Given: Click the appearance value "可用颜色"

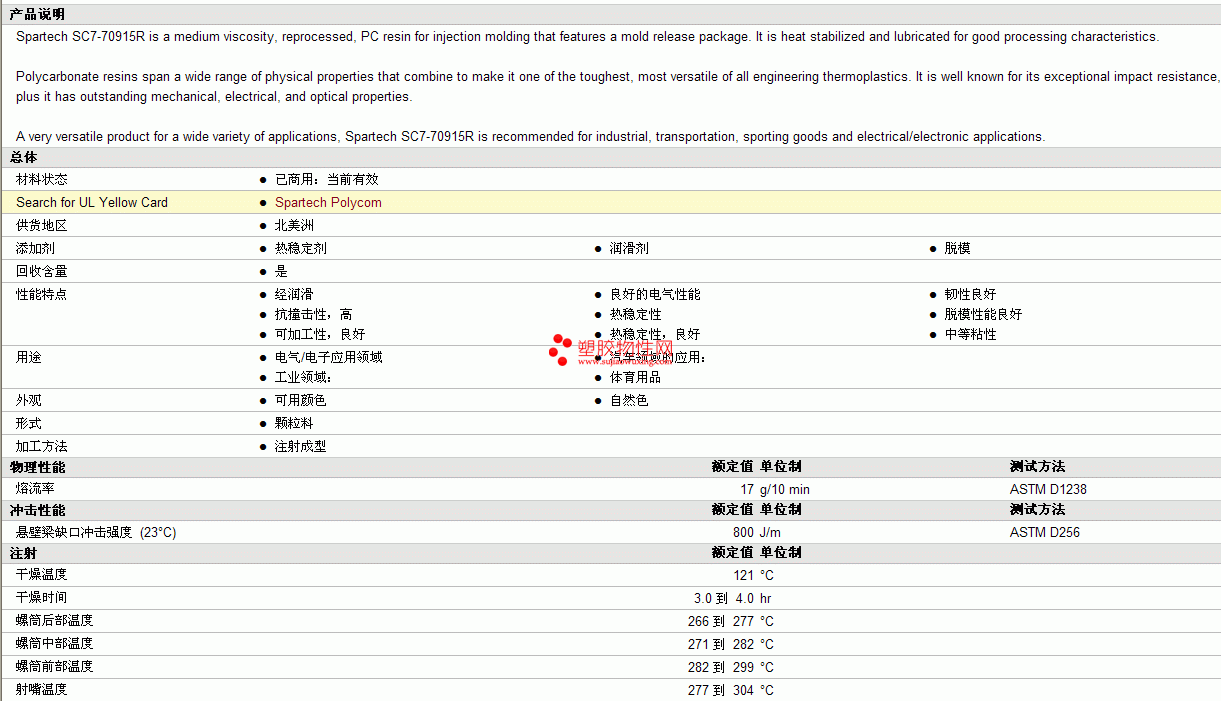Looking at the screenshot, I should [x=301, y=400].
